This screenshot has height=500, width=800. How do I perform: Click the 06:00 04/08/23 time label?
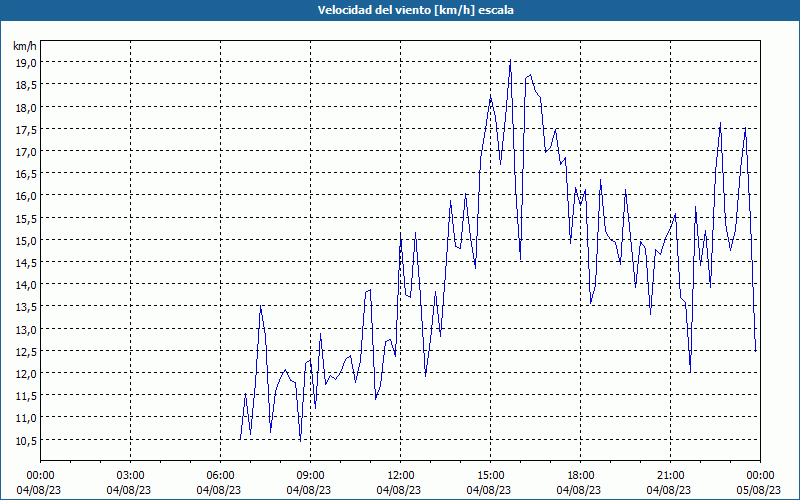tap(219, 483)
